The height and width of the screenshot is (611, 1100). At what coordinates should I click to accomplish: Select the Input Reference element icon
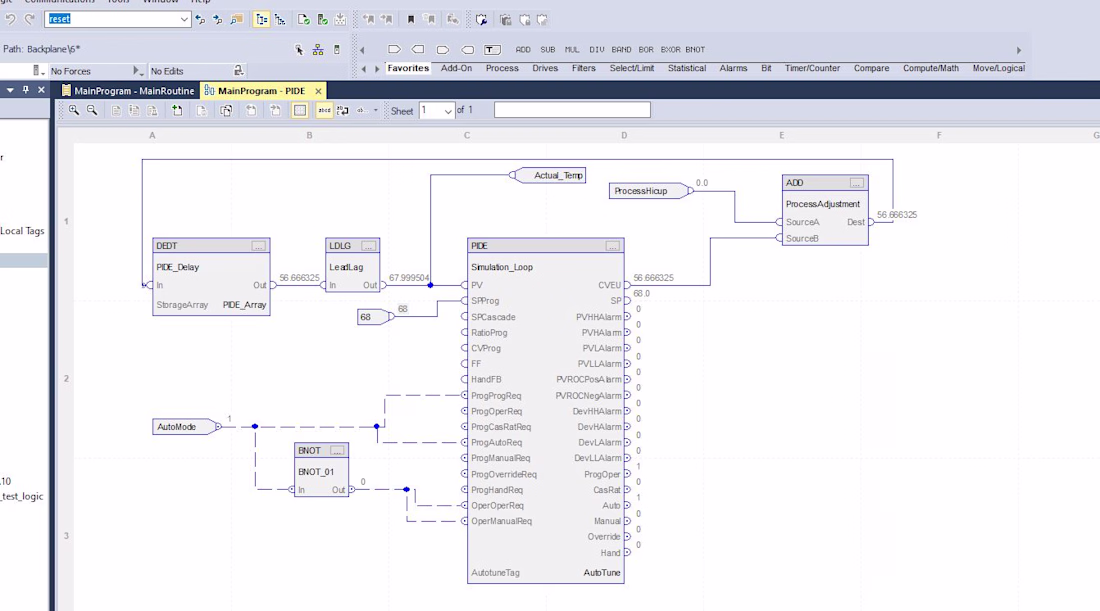394,50
